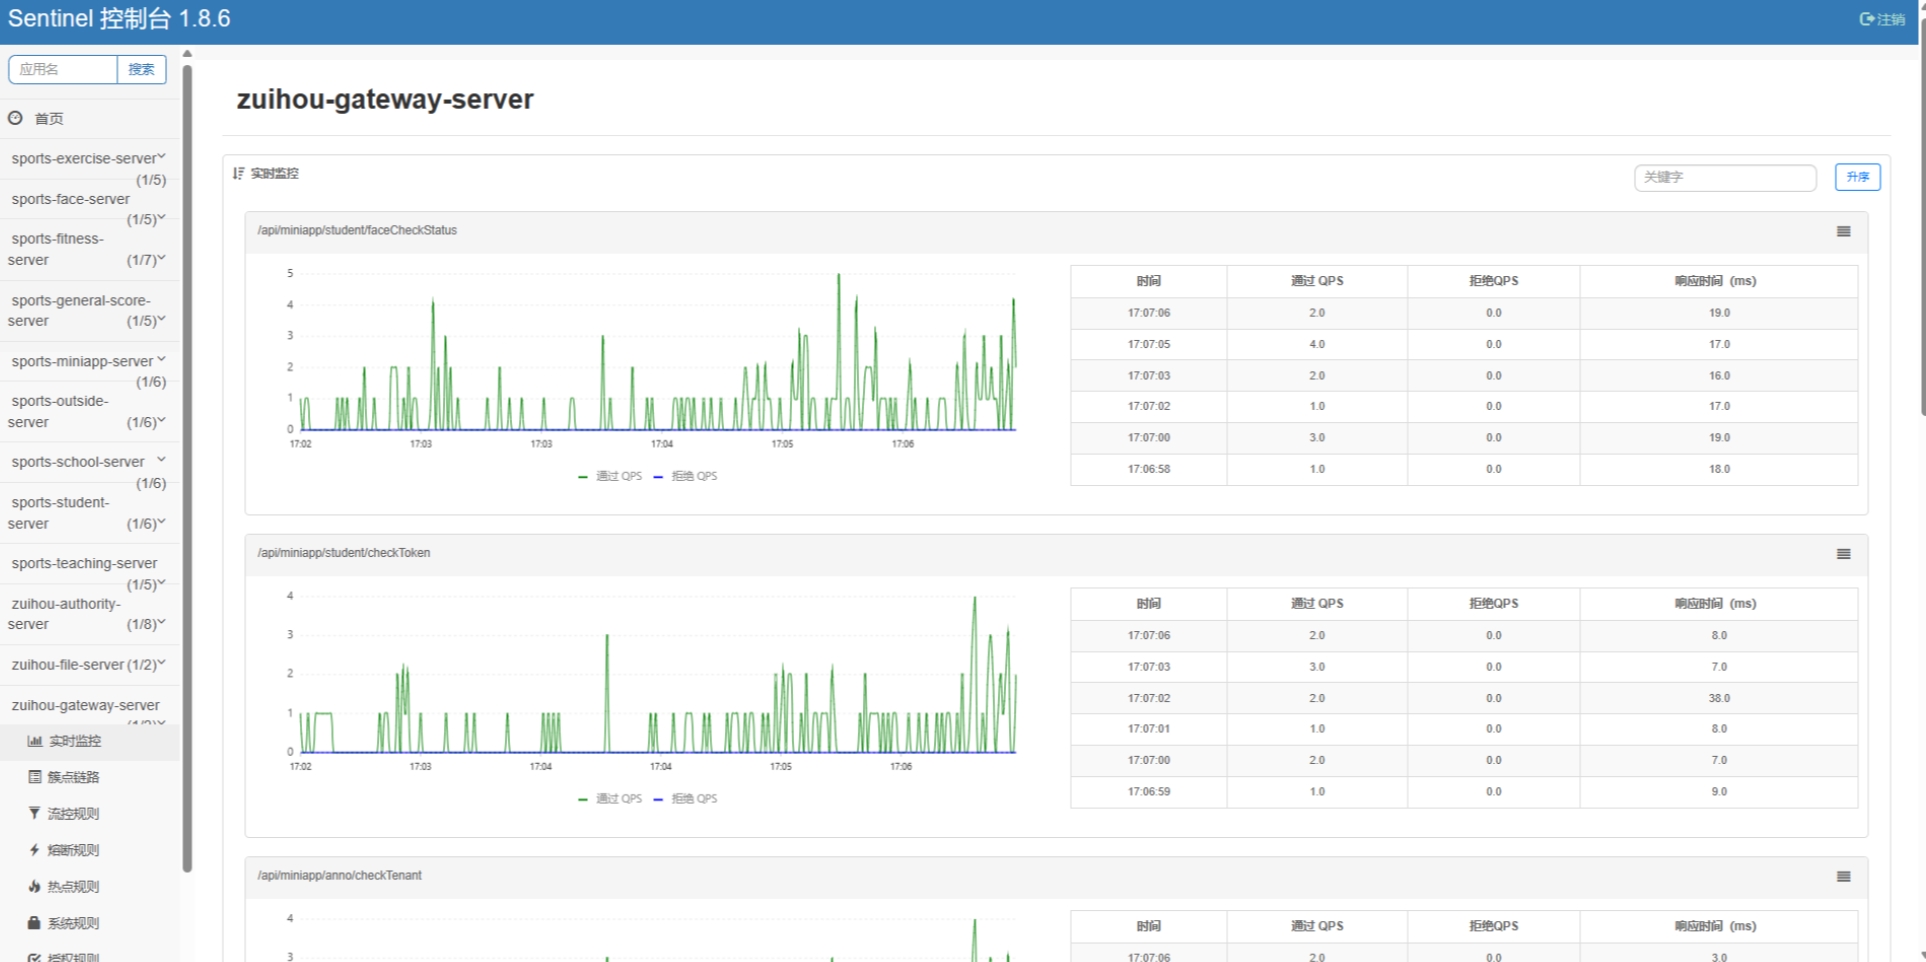
Task: Click the 注销 logout icon in header
Action: 1866,19
